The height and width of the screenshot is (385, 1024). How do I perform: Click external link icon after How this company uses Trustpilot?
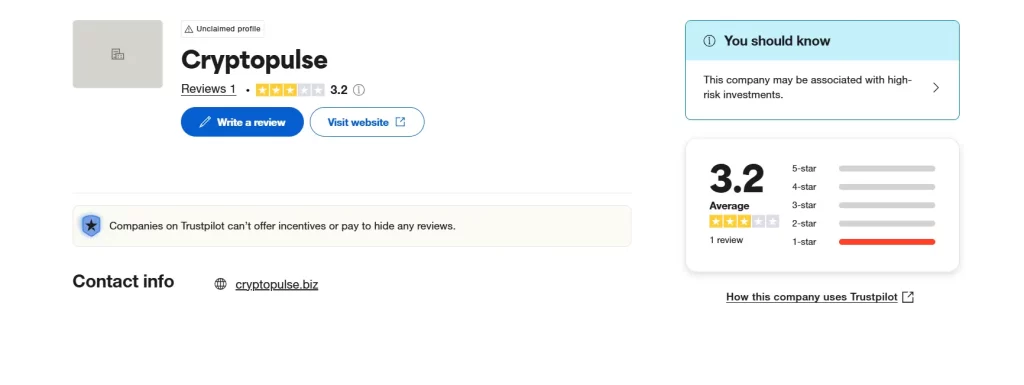(908, 297)
